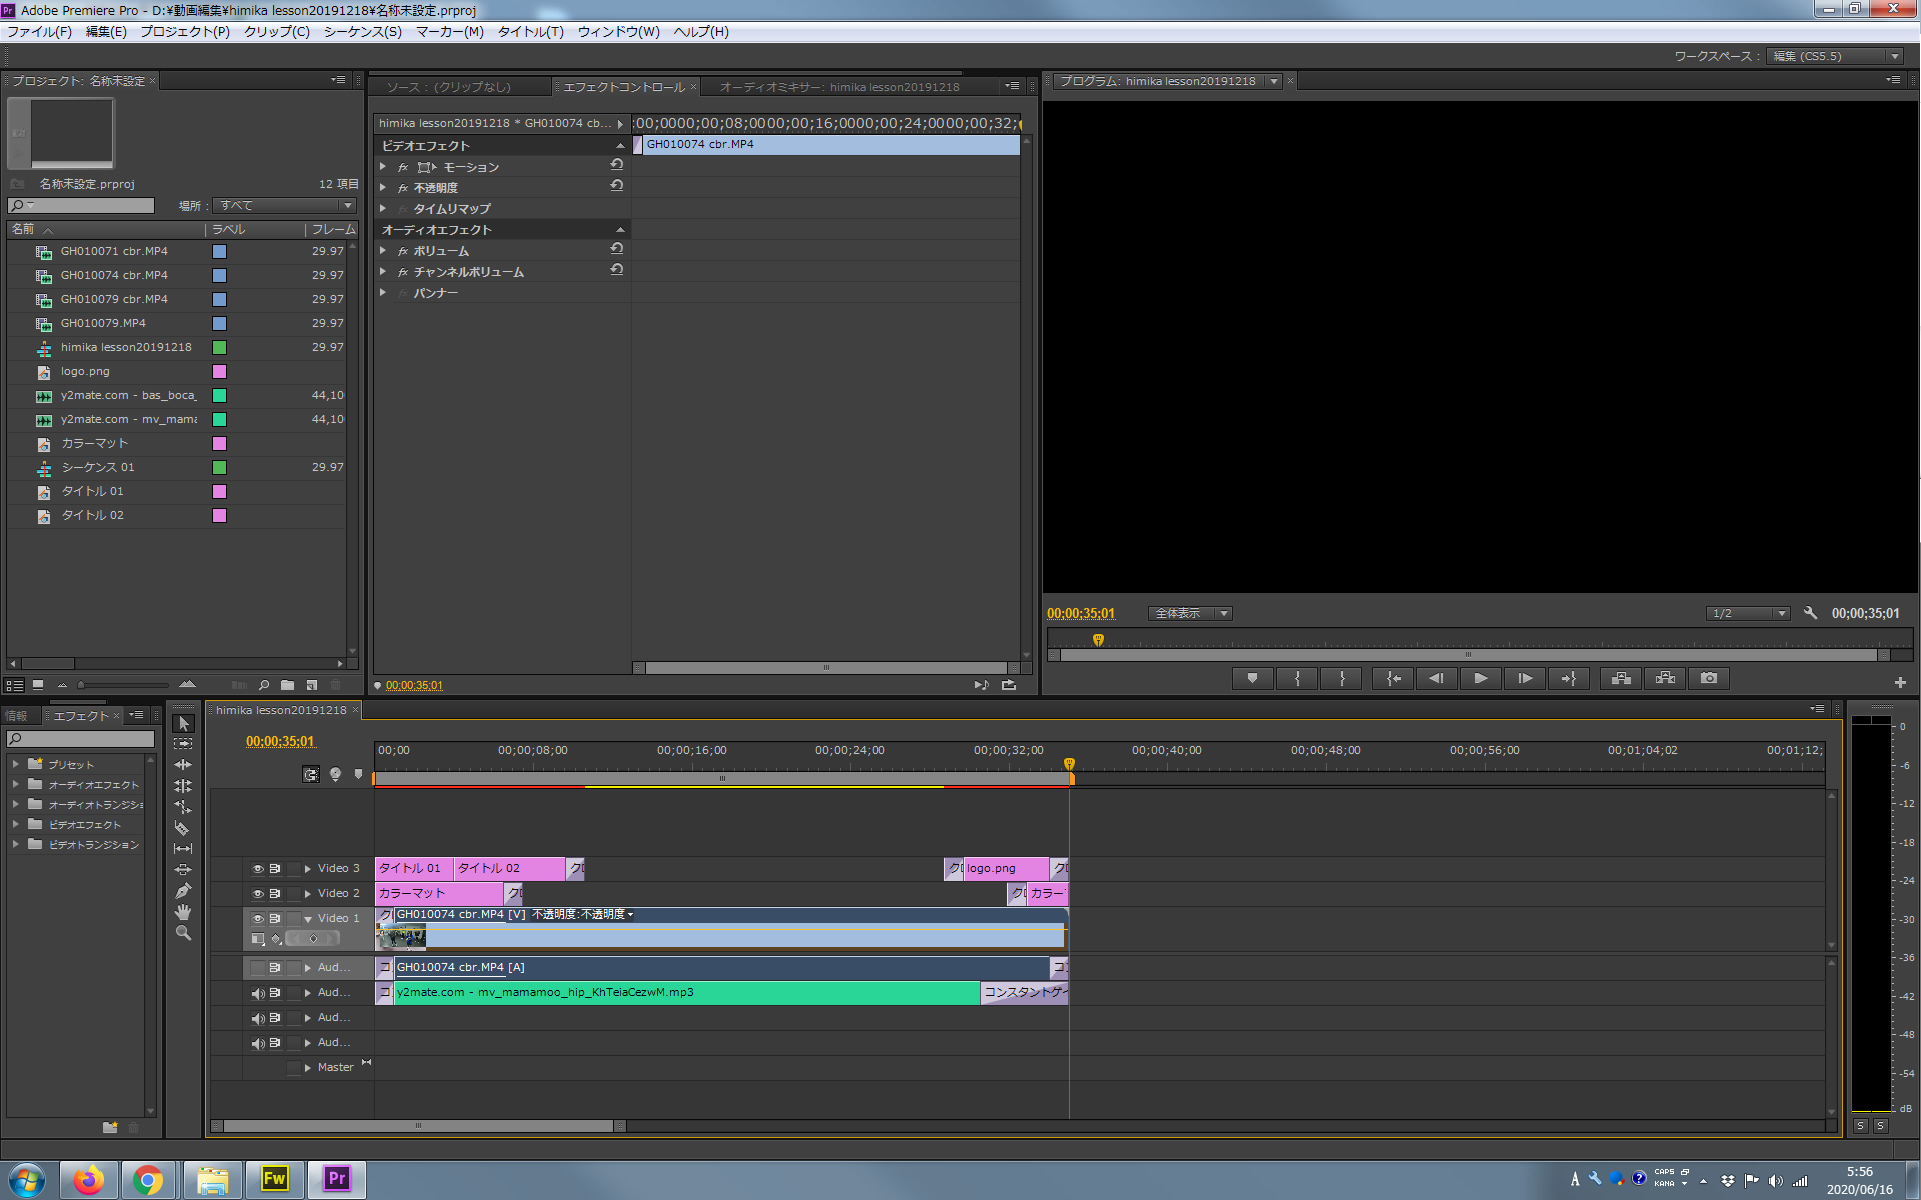Select the Pen tool
Image resolution: width=1921 pixels, height=1200 pixels.
click(x=183, y=891)
